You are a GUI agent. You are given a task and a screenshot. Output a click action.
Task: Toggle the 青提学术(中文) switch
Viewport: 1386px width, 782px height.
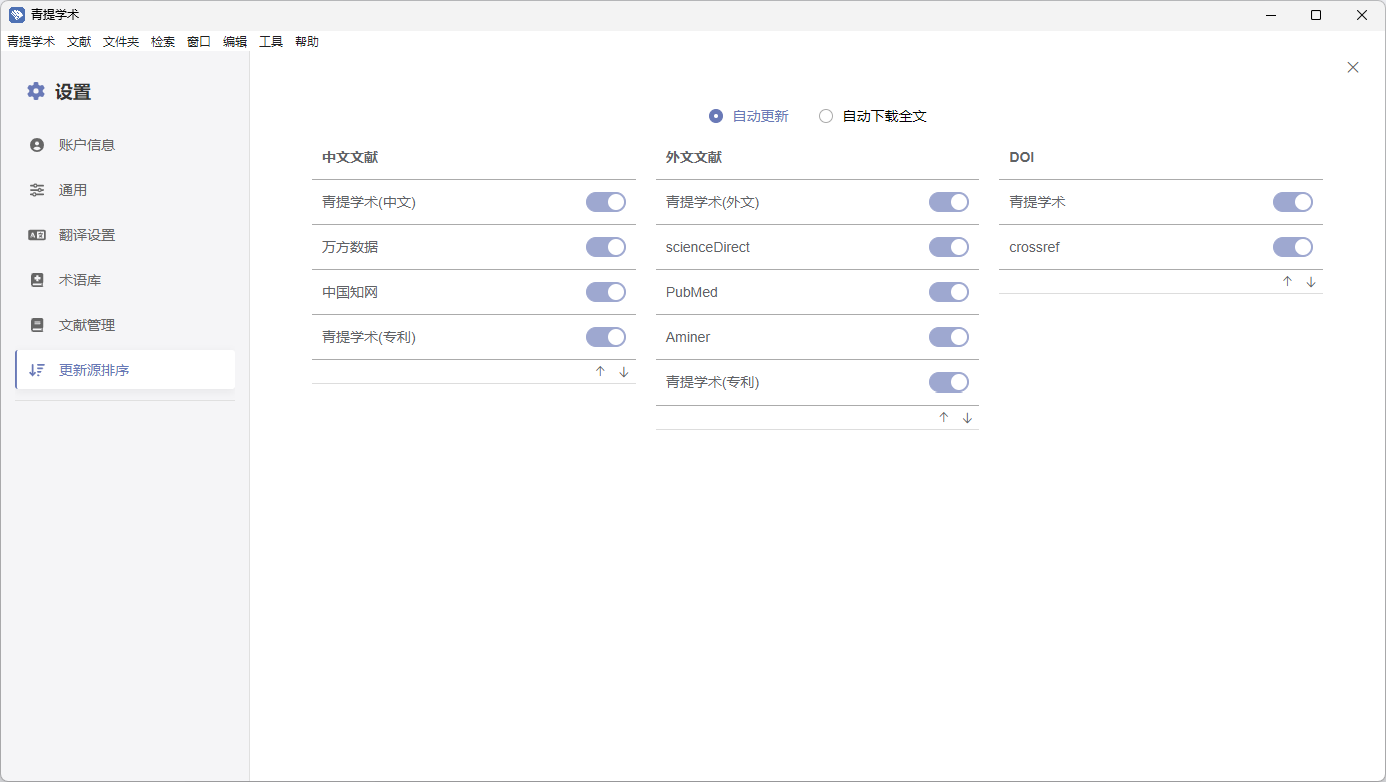click(x=606, y=202)
